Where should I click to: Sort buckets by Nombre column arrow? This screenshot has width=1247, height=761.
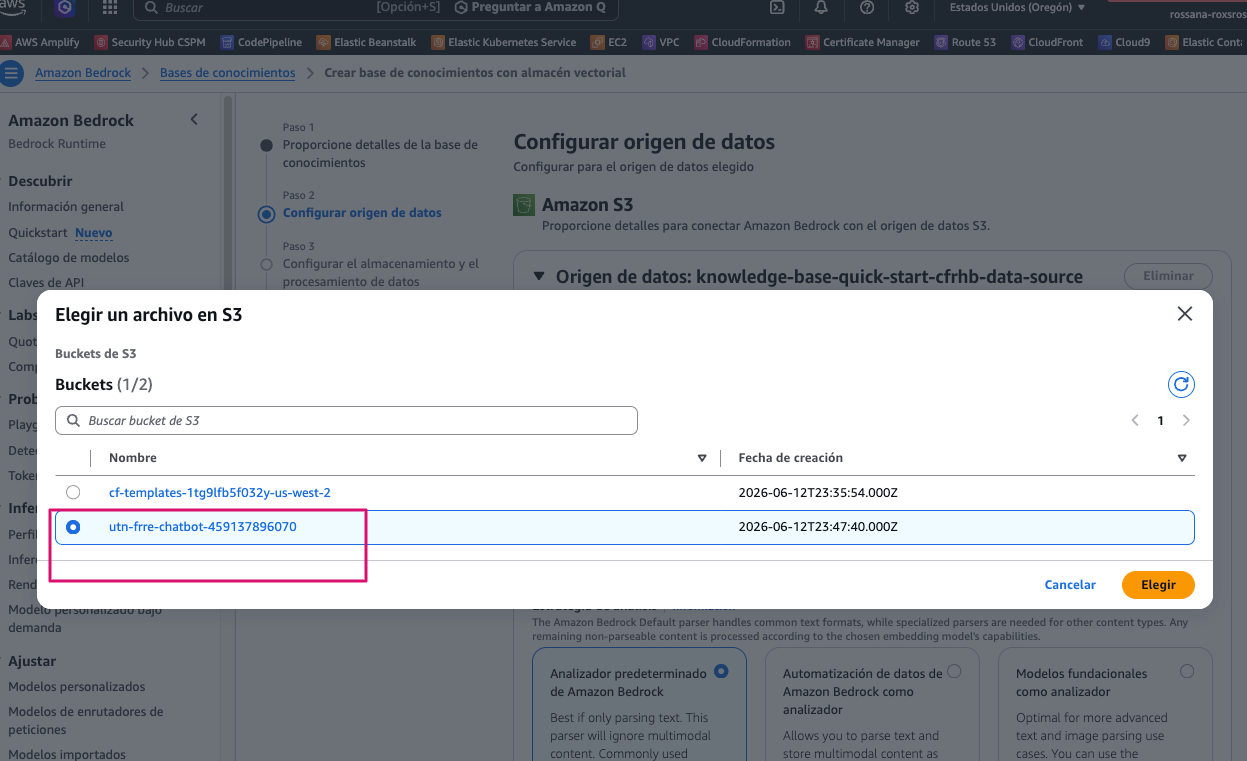tap(702, 458)
